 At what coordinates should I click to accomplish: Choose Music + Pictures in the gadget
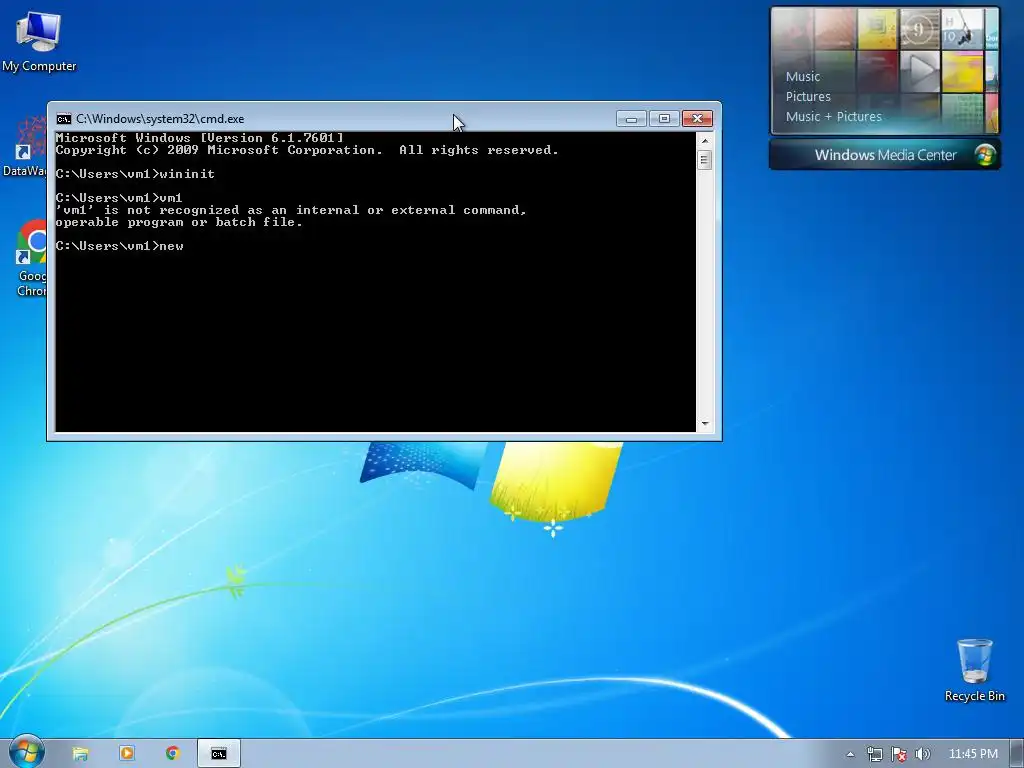[833, 117]
